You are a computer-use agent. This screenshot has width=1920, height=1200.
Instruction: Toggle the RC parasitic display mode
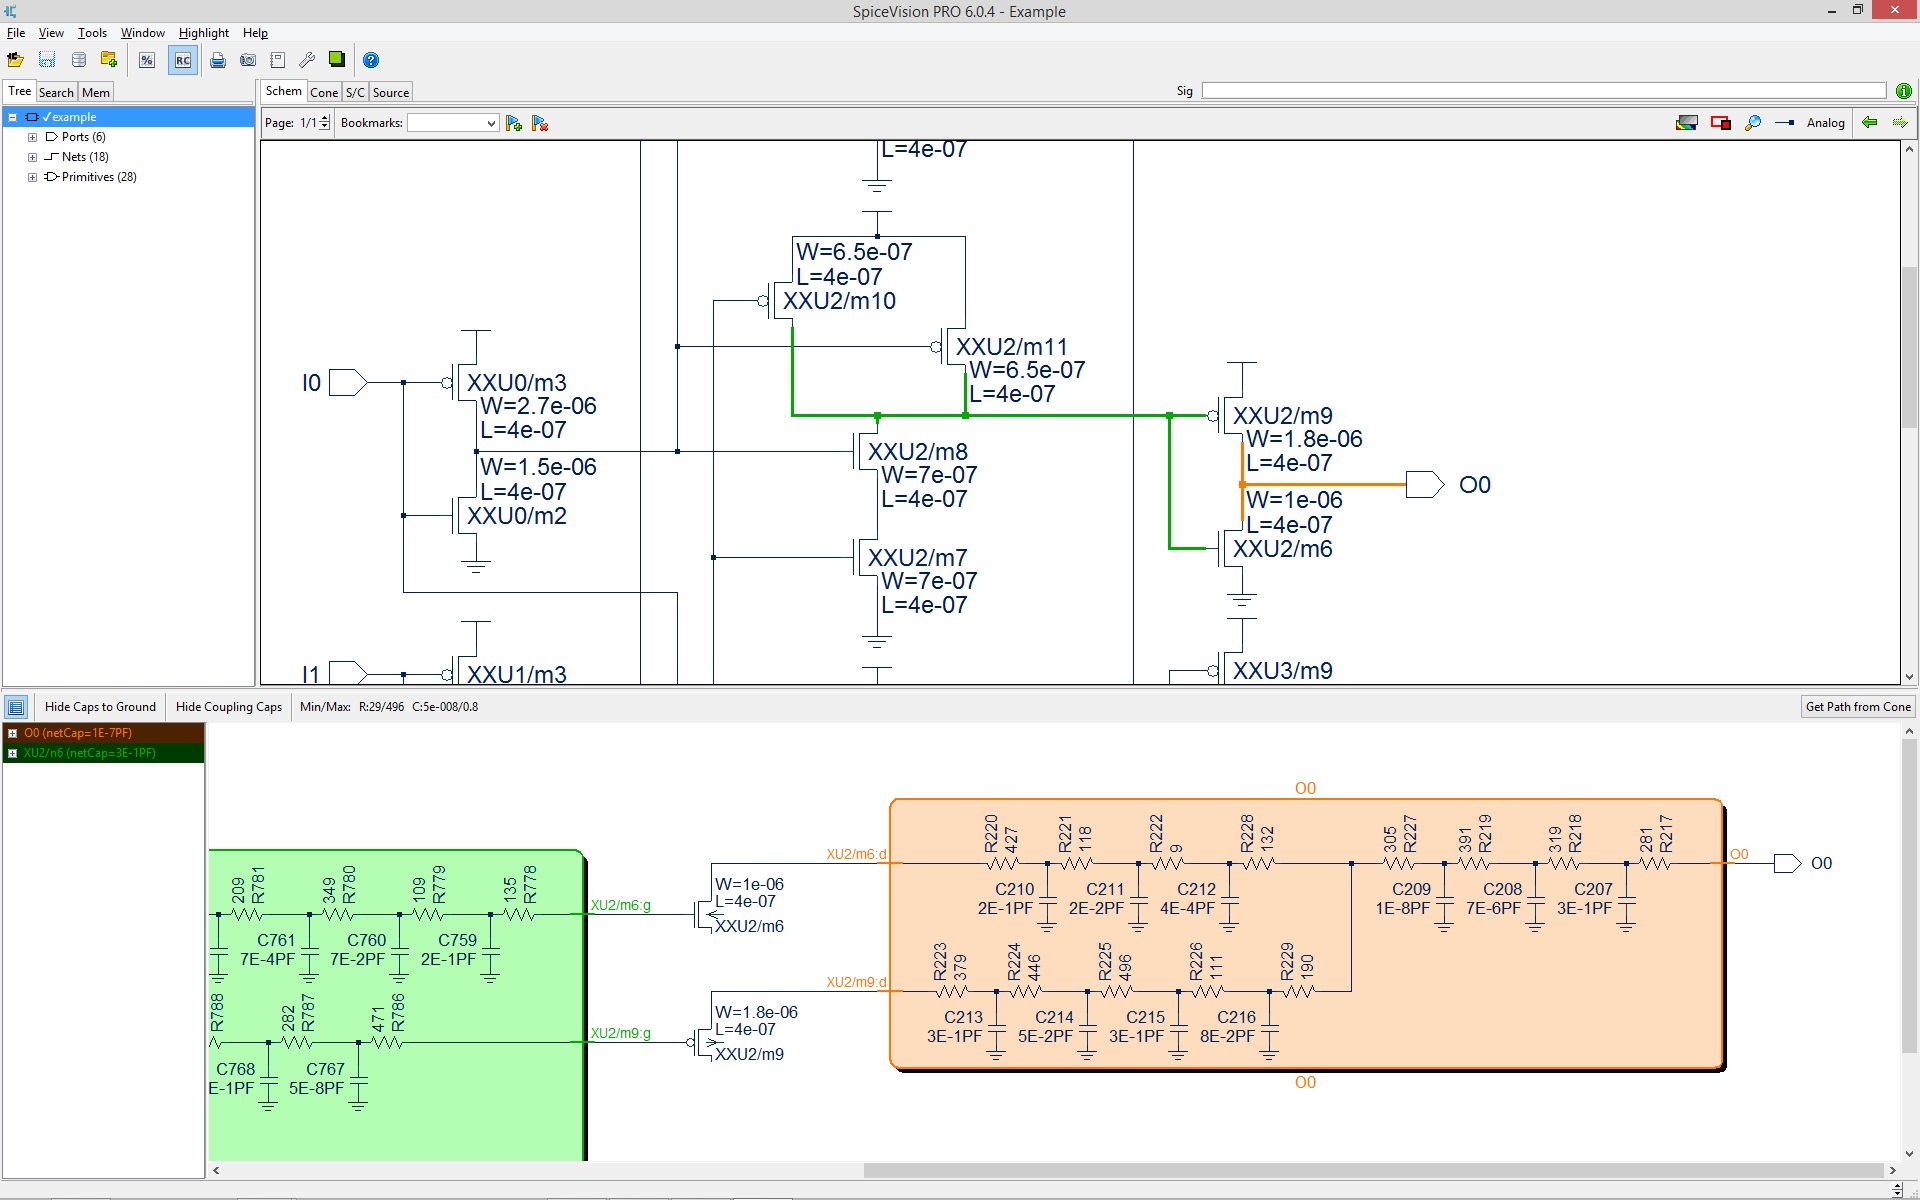(182, 60)
